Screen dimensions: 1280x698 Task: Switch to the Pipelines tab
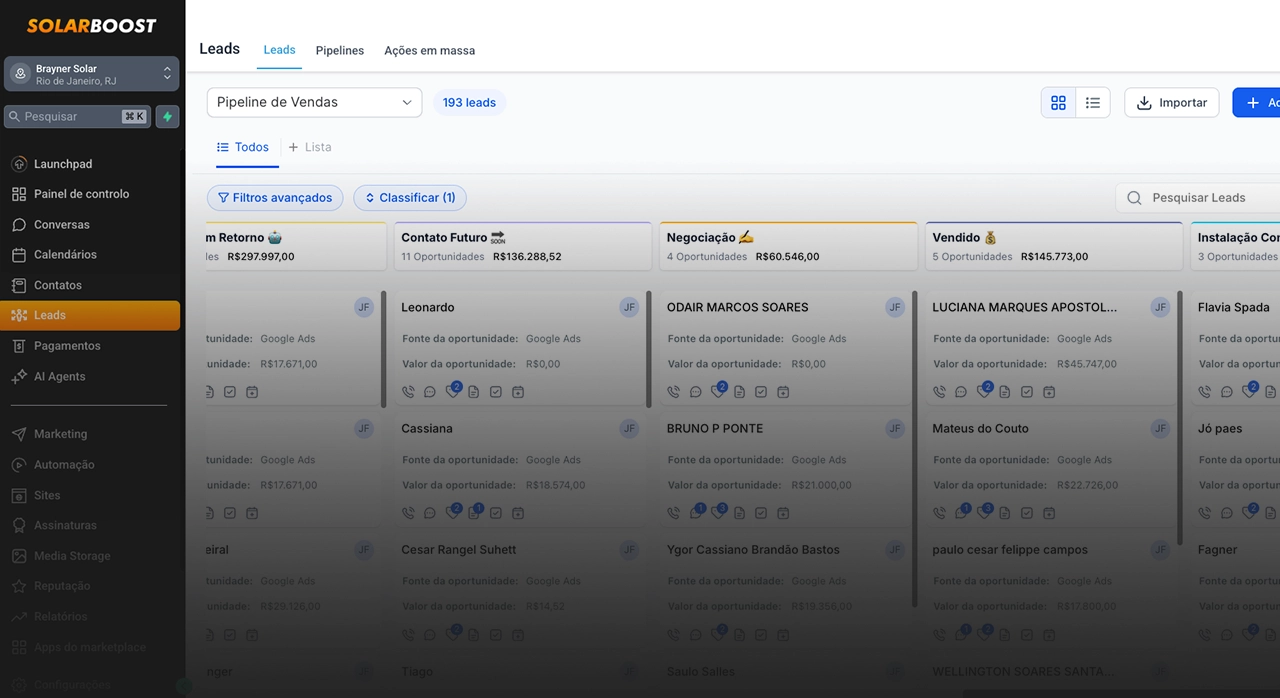pyautogui.click(x=340, y=50)
